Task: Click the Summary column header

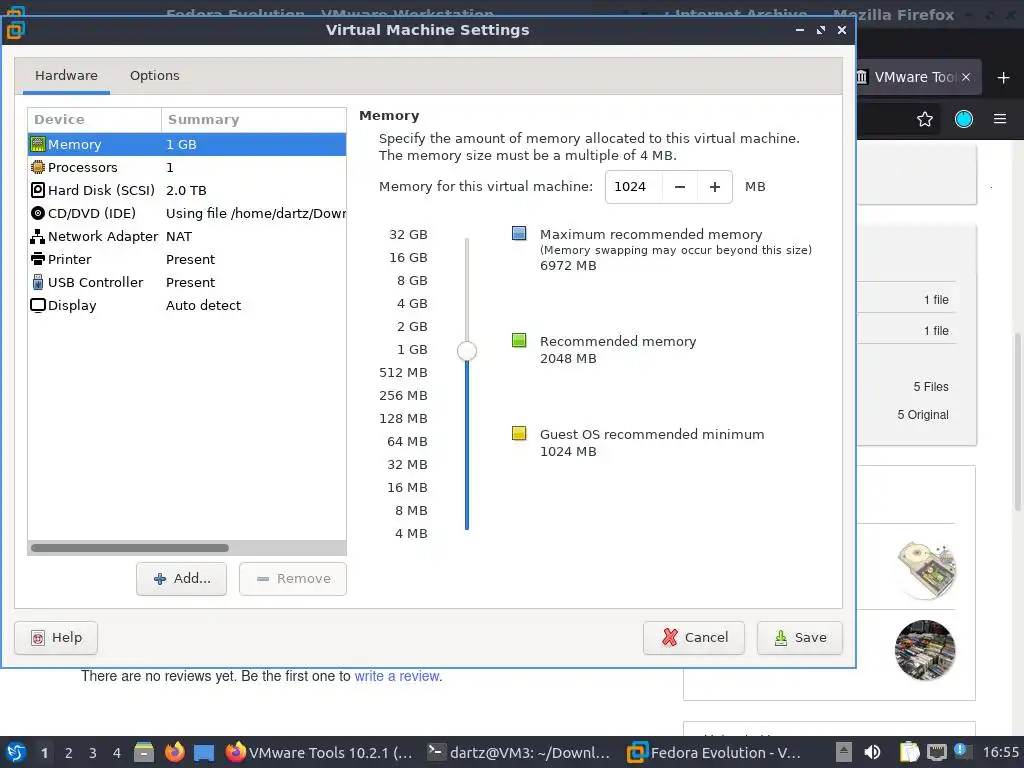Action: [x=253, y=120]
